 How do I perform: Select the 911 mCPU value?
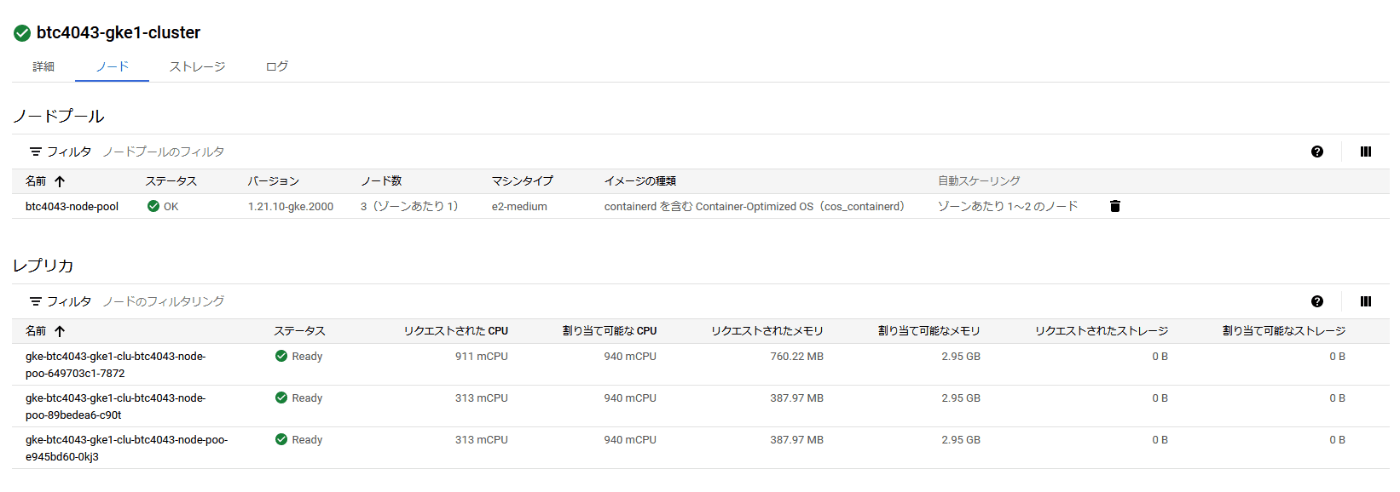pos(481,356)
